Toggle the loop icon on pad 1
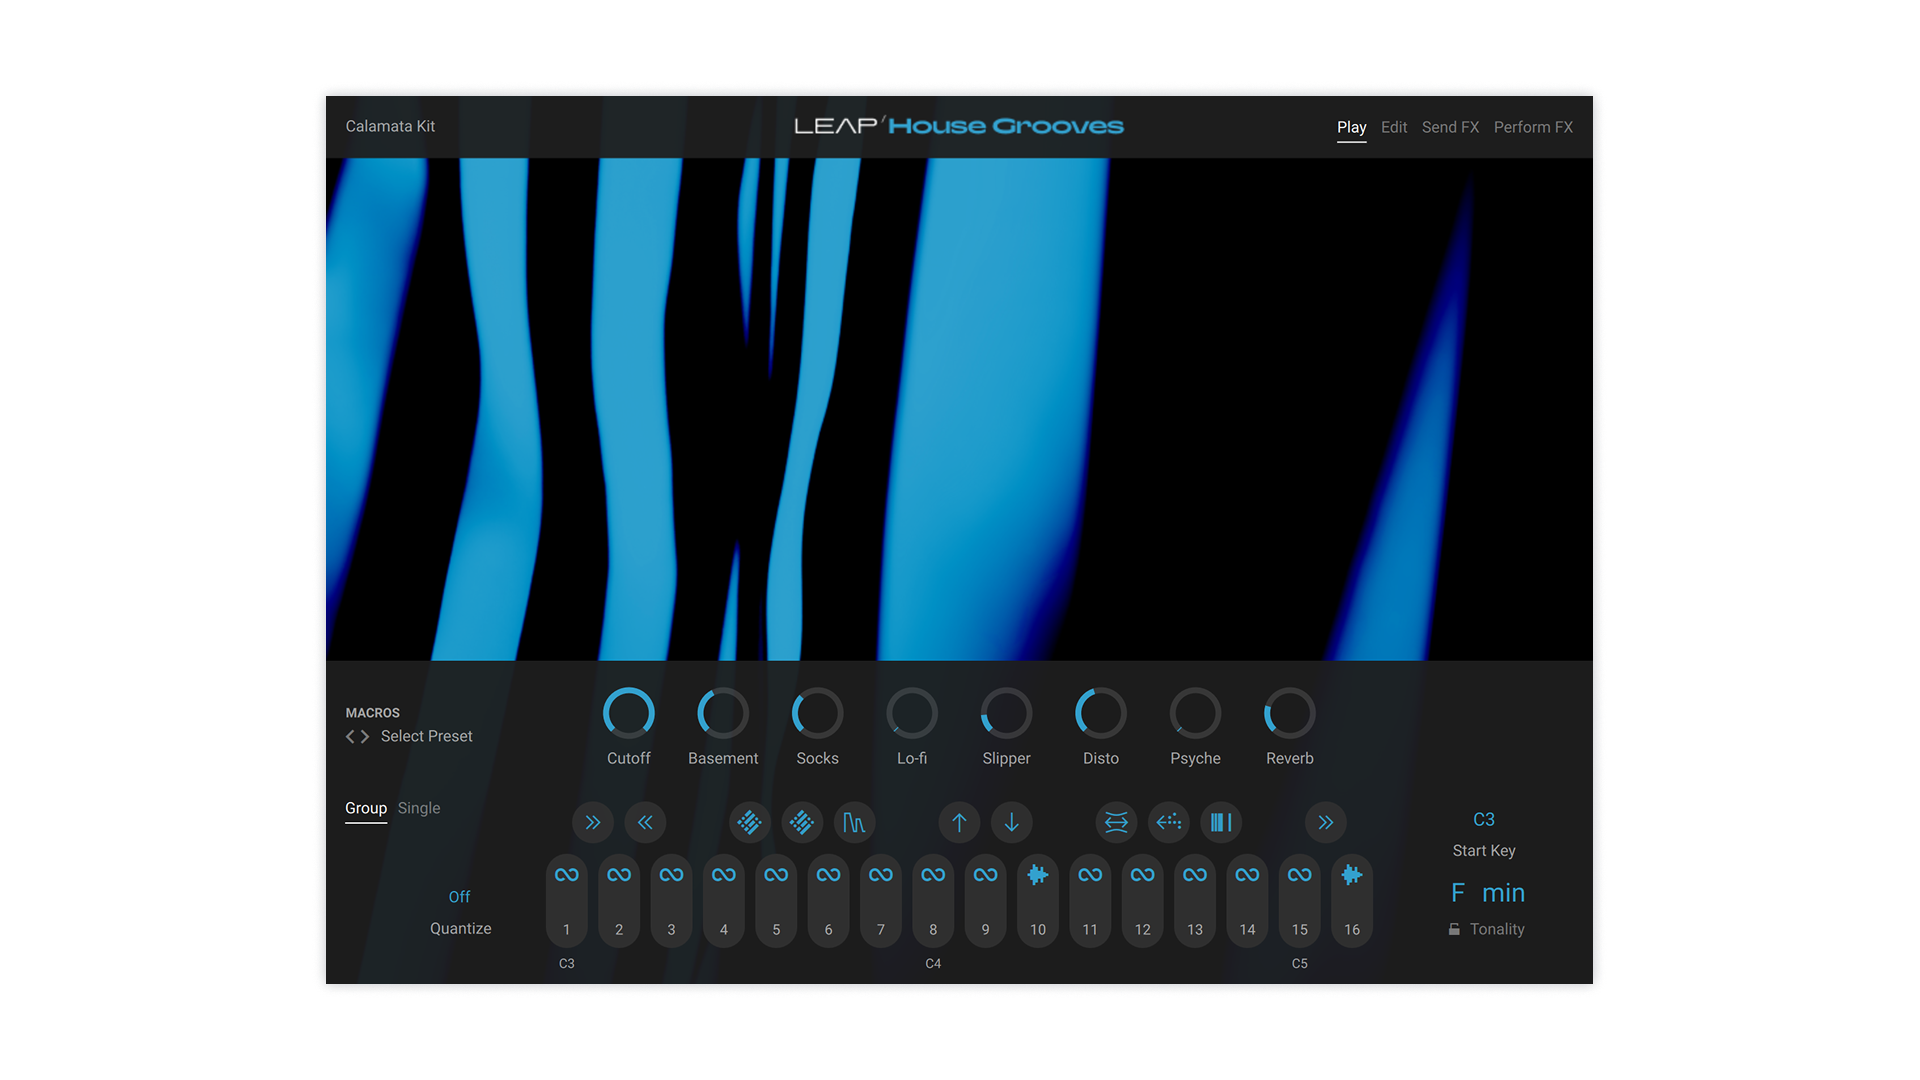 point(566,875)
